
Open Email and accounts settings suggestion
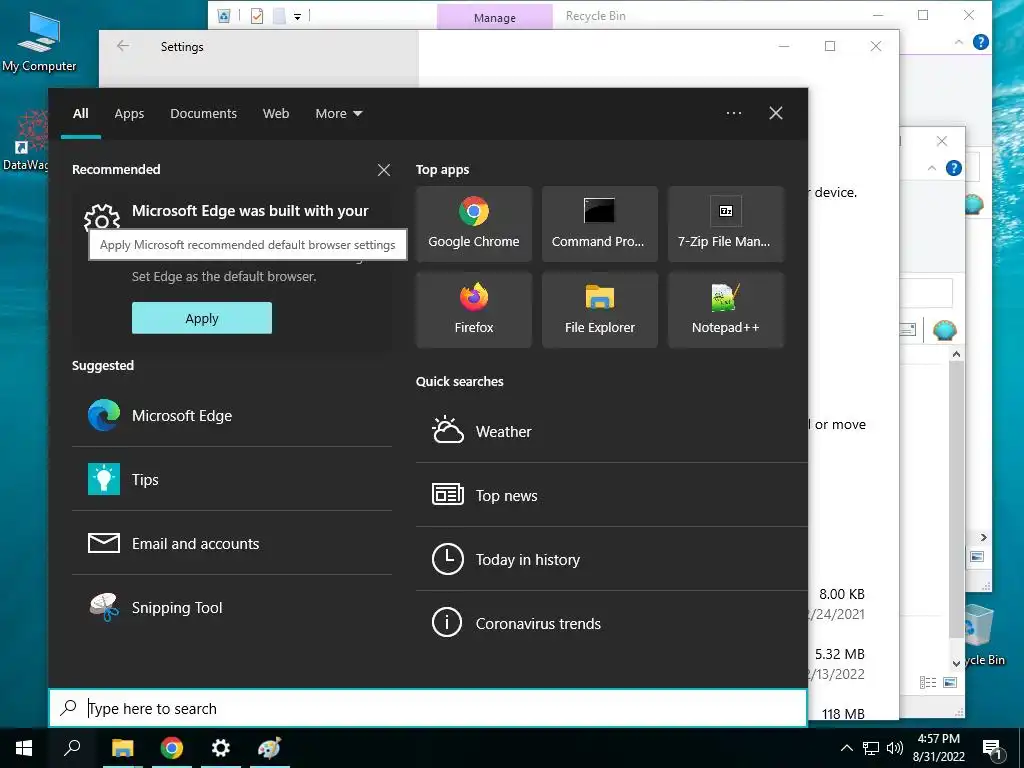(232, 543)
